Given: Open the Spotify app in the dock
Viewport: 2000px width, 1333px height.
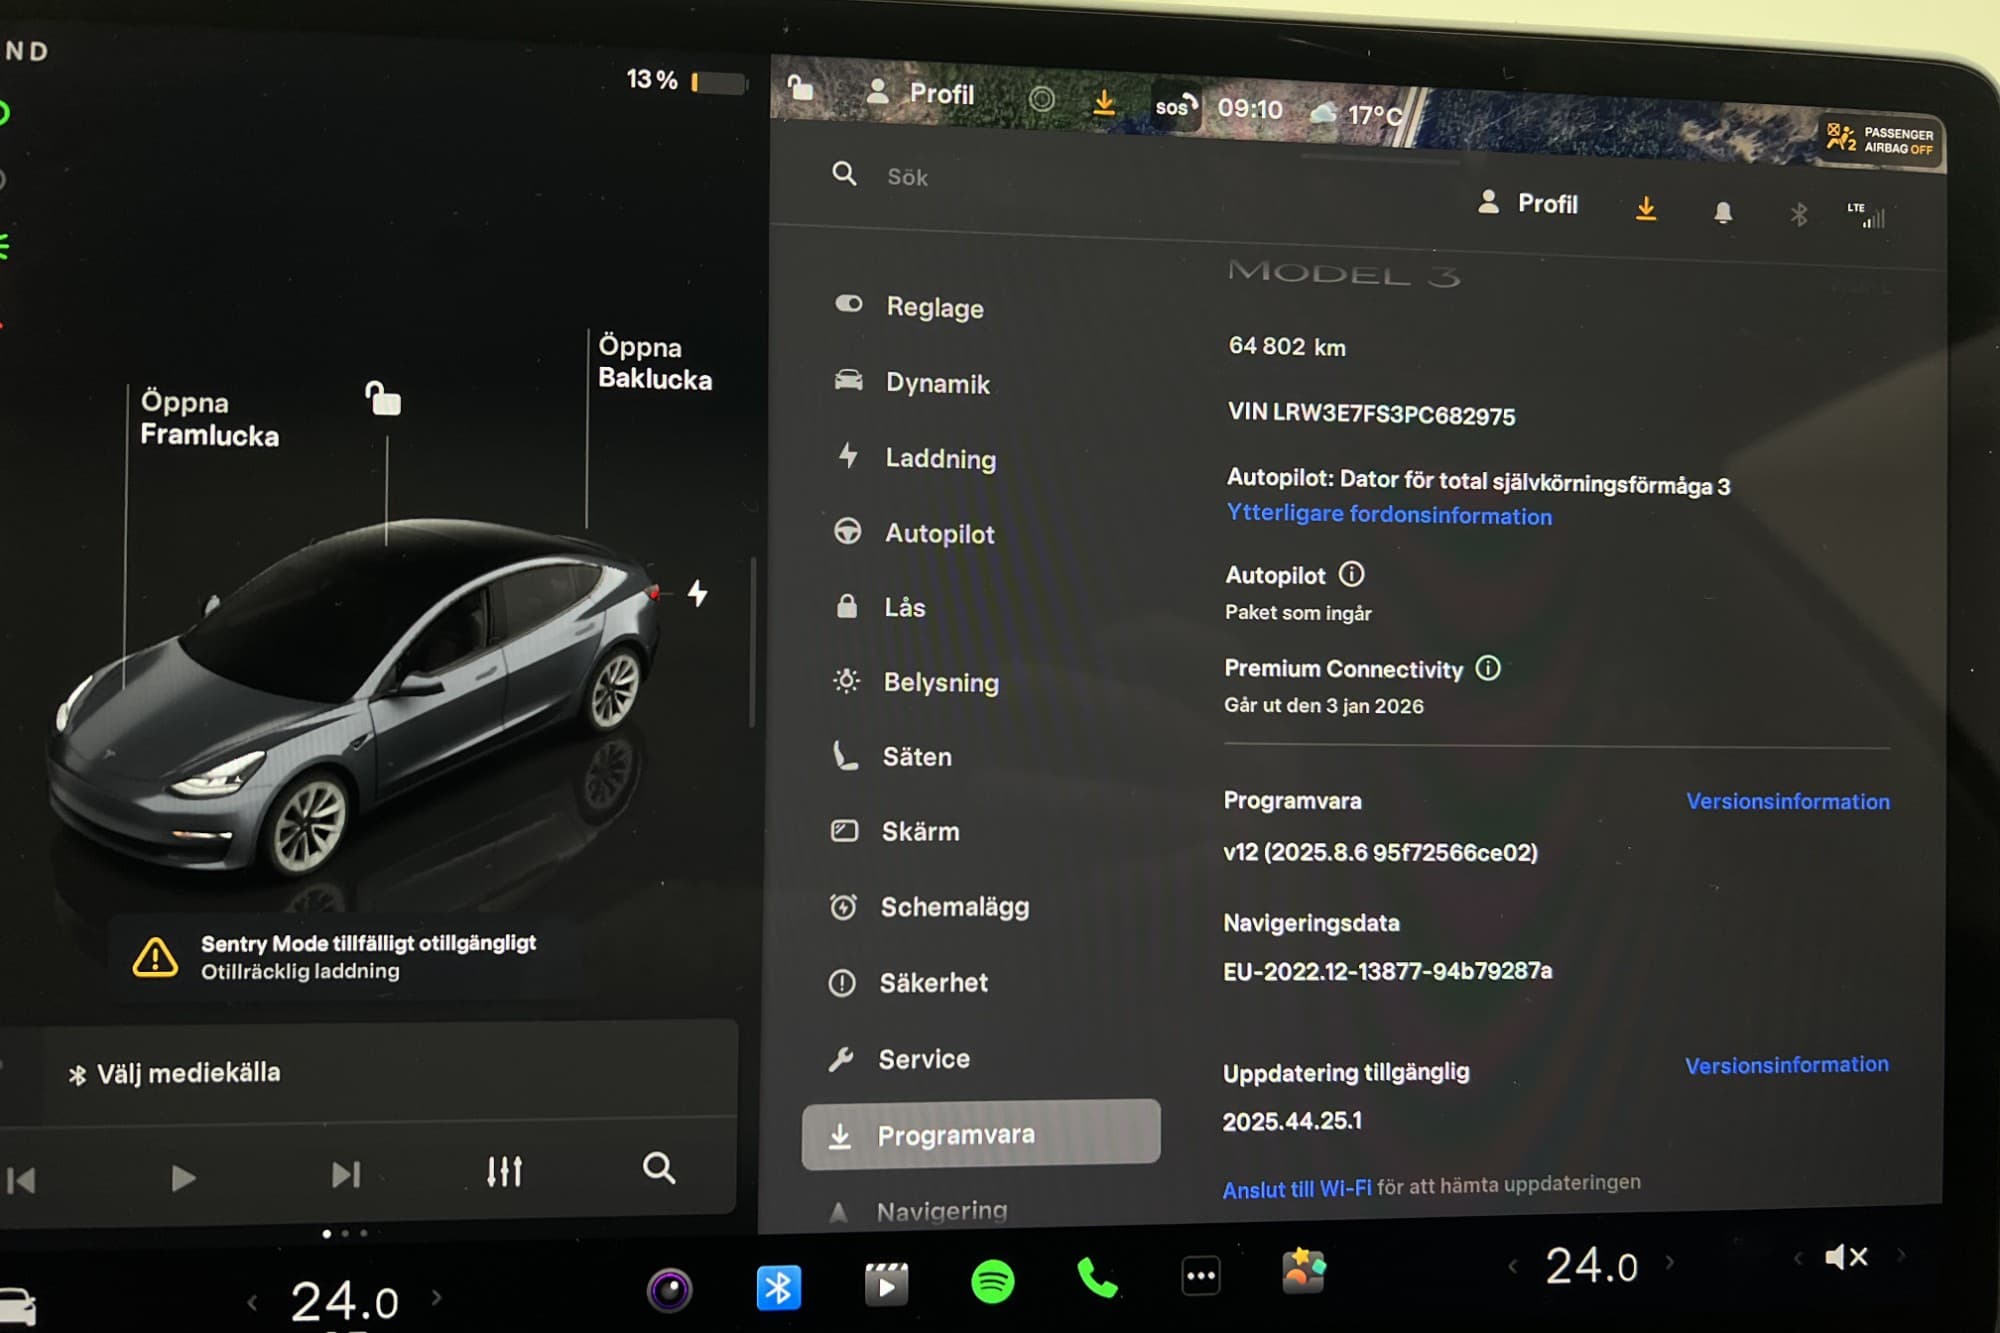Looking at the screenshot, I should pos(992,1281).
